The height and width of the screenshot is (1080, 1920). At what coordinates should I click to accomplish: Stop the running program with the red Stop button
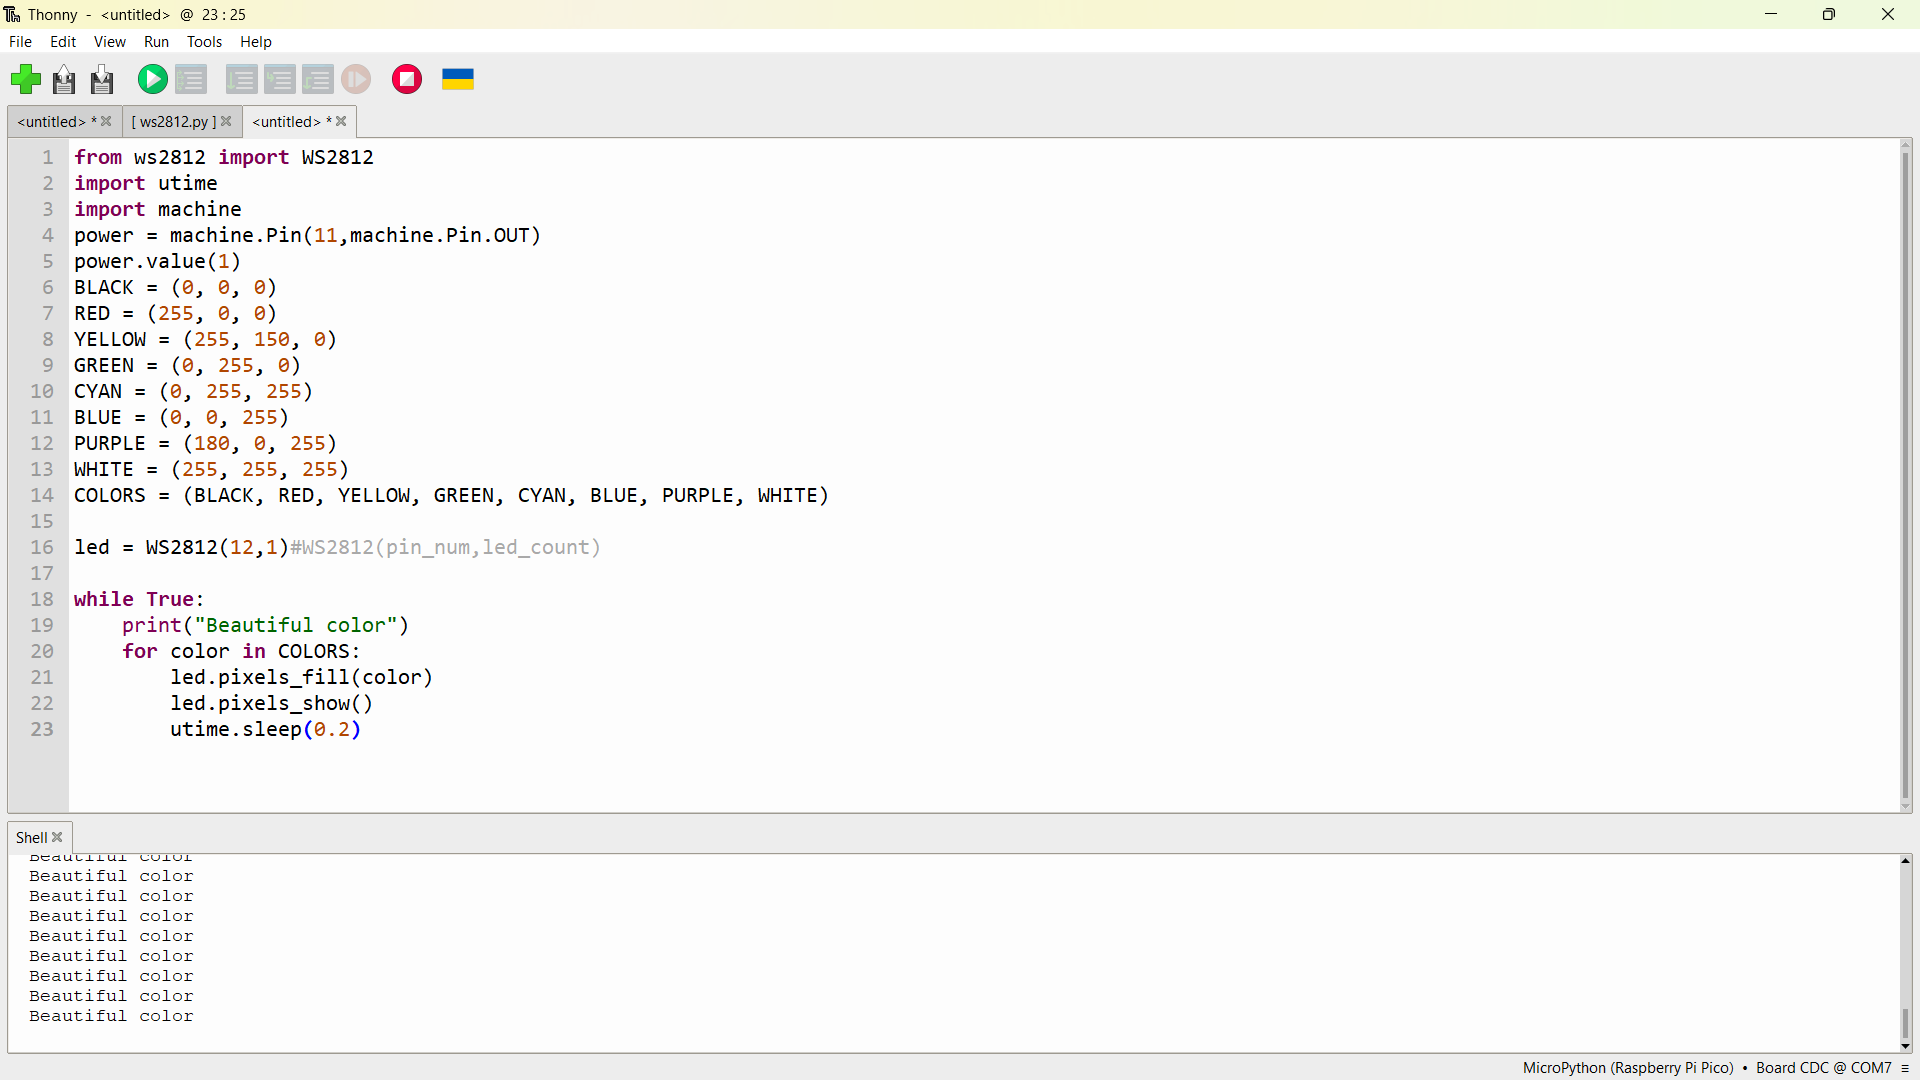pyautogui.click(x=407, y=79)
